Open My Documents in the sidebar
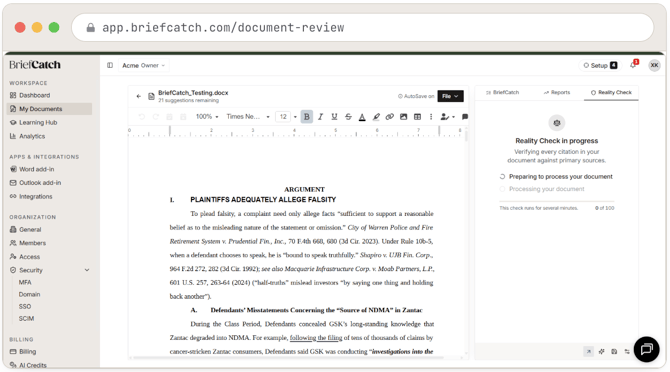This screenshot has height=372, width=670. [49, 109]
